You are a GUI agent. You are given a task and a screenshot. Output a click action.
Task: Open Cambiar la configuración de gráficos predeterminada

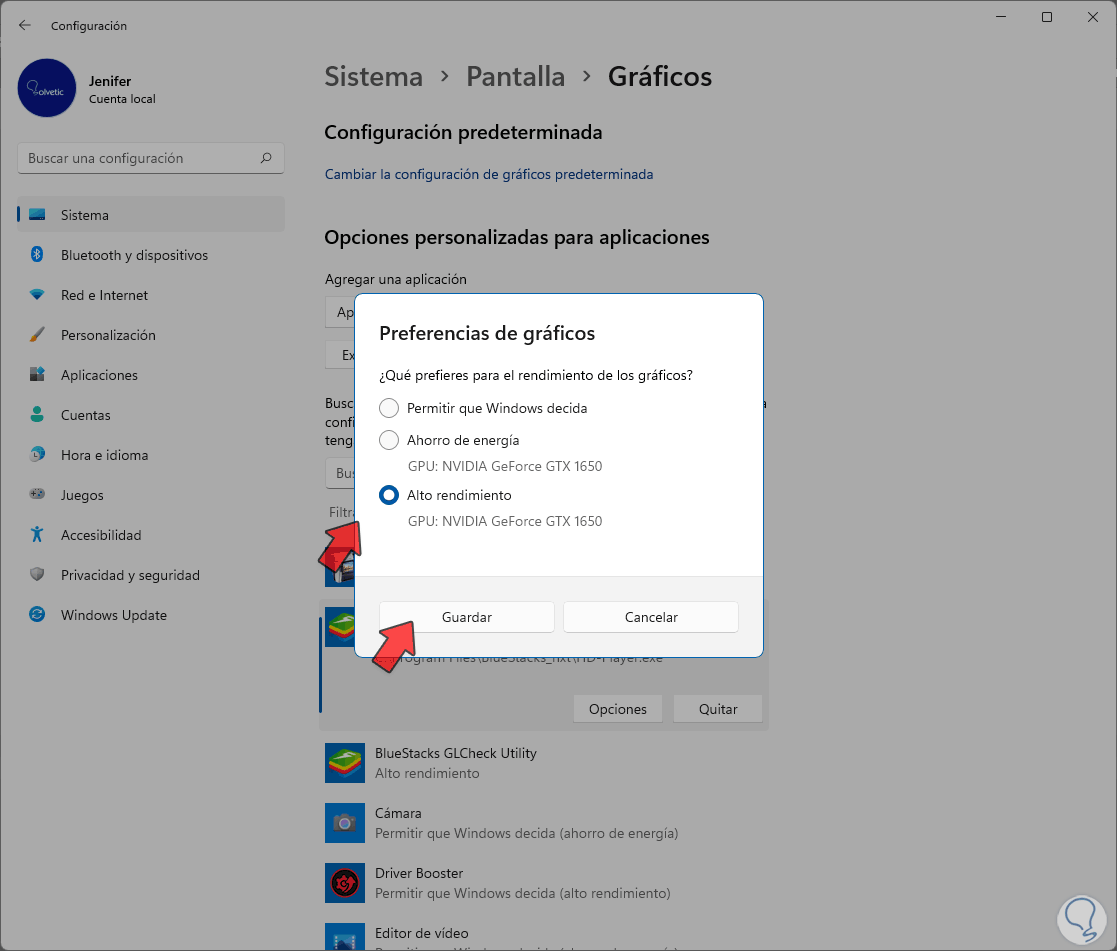489,174
